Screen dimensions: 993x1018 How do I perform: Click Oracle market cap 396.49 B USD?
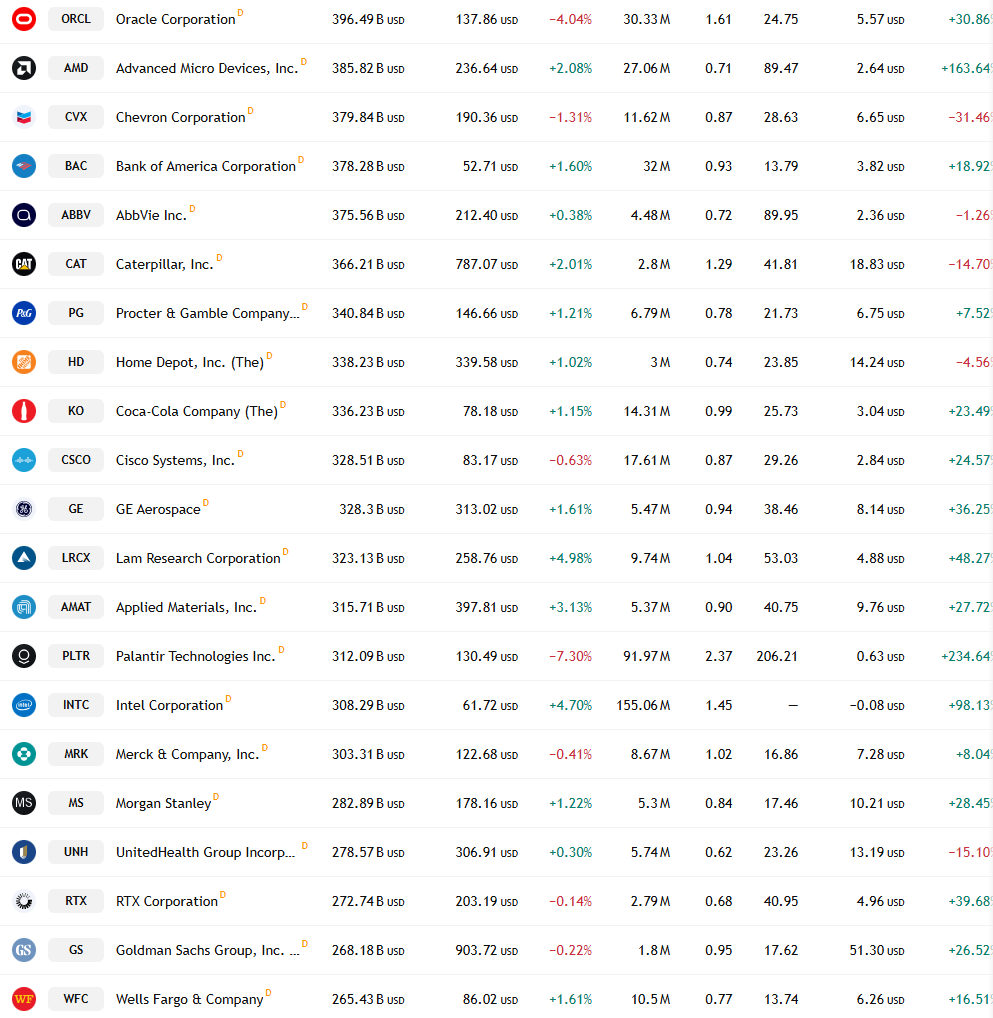click(x=368, y=19)
